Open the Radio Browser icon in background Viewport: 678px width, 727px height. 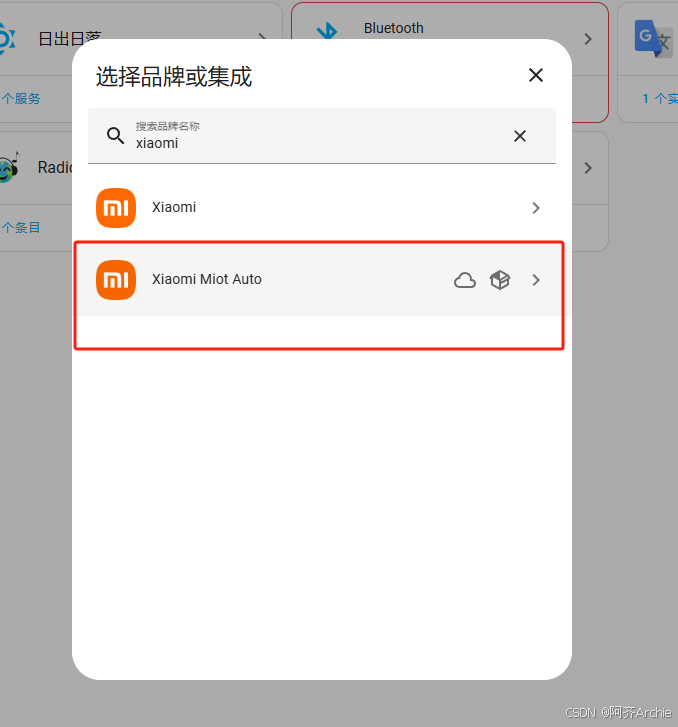[x=9, y=167]
